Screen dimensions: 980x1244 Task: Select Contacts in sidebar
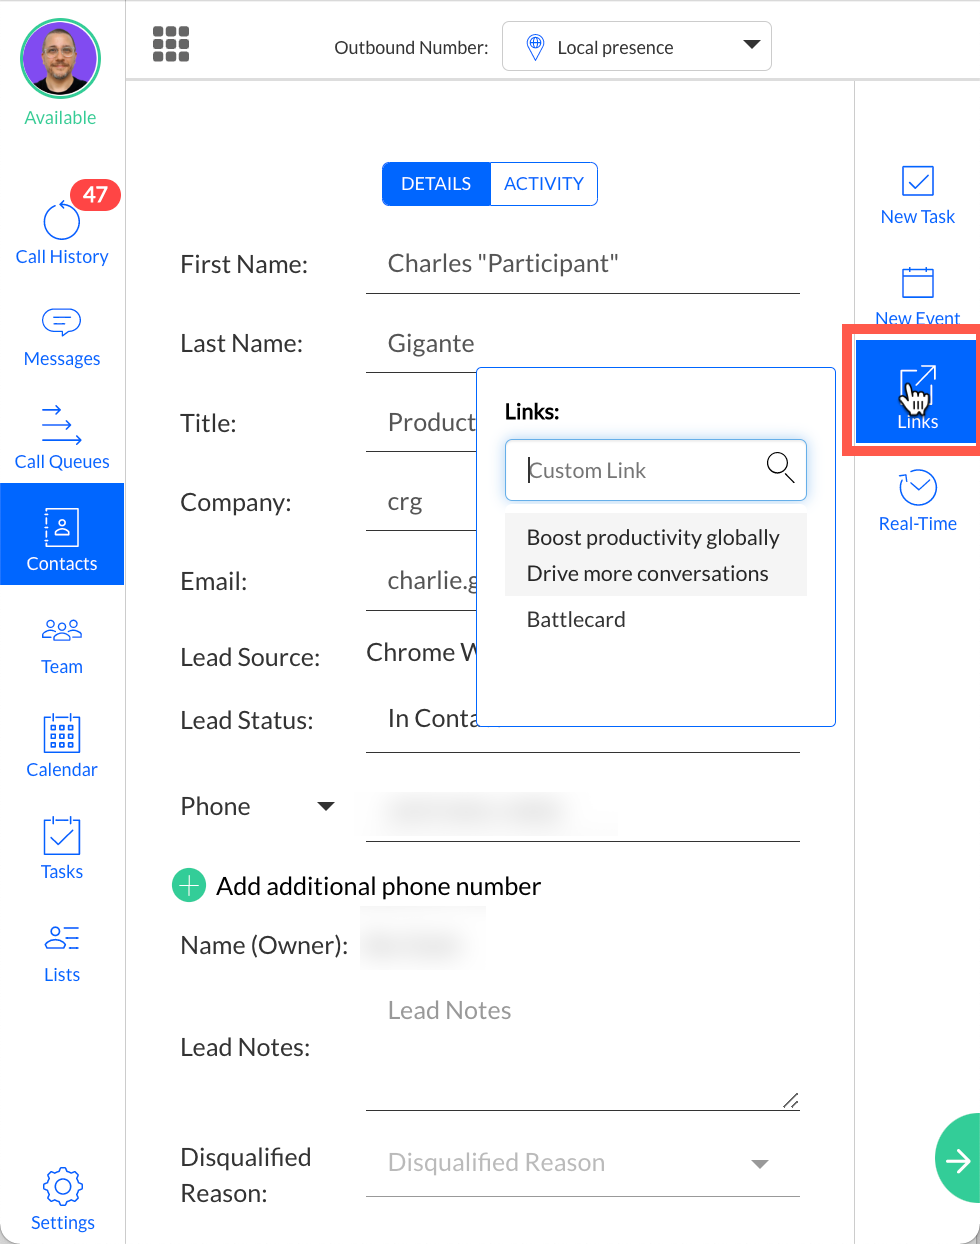(62, 534)
